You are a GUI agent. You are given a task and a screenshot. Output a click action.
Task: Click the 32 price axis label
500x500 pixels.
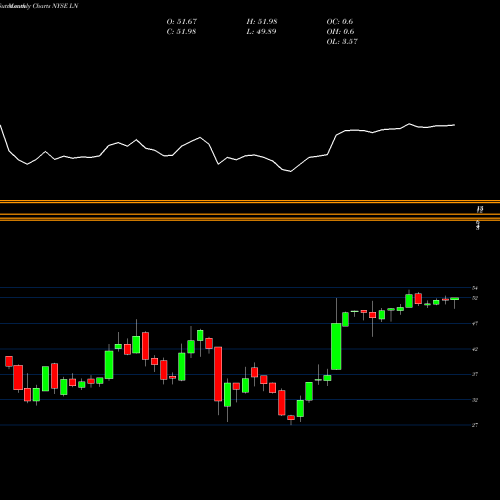coord(475,400)
